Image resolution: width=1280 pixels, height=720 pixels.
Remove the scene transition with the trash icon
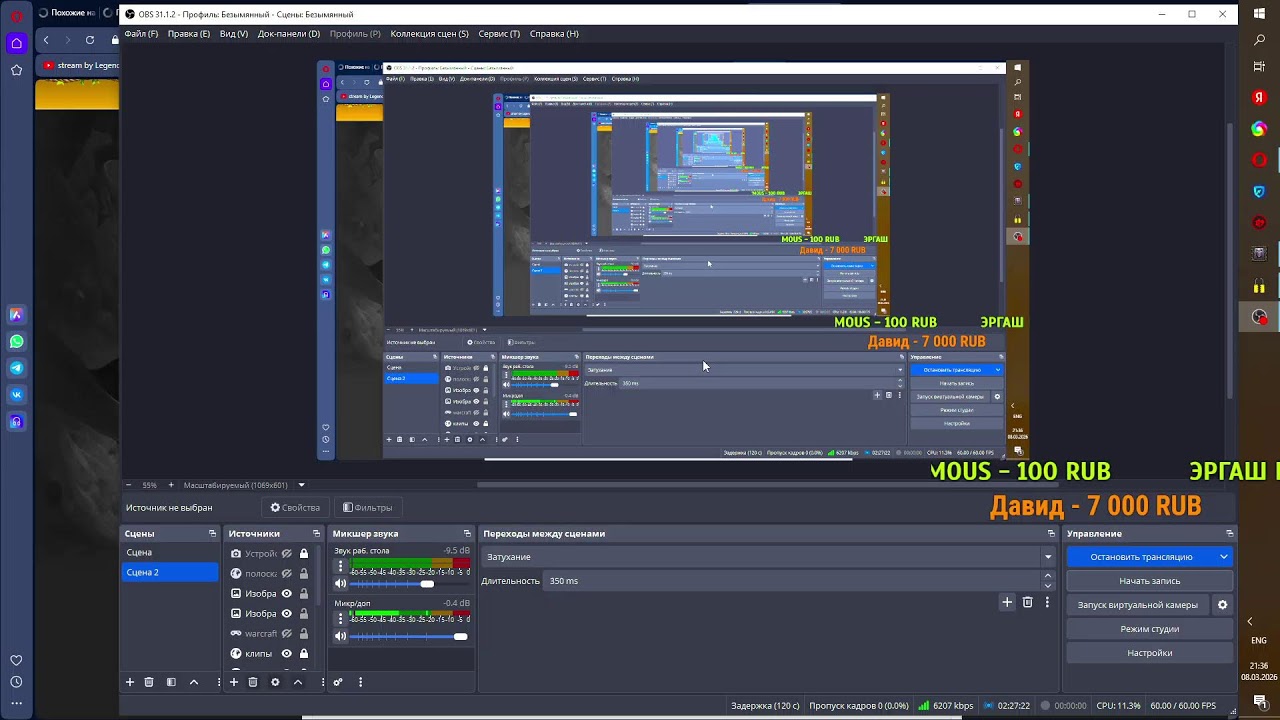coord(1027,602)
